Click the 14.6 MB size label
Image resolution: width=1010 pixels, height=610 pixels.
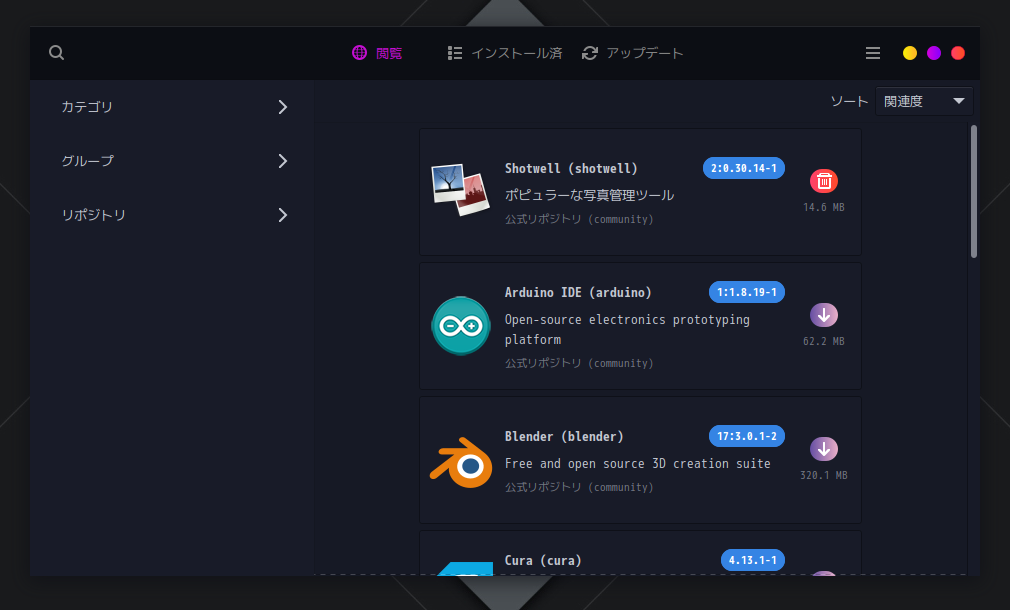point(824,207)
